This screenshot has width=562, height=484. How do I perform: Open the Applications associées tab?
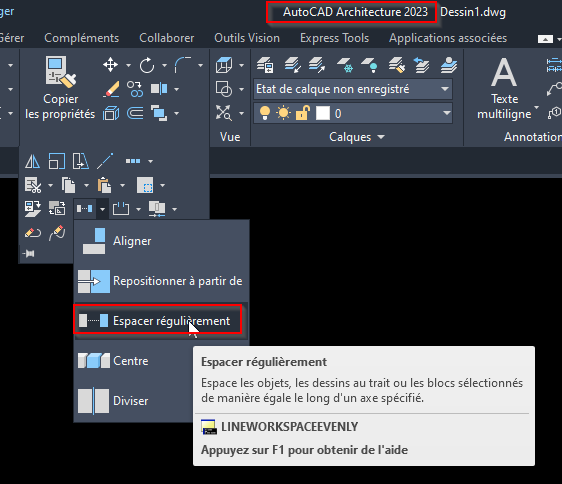(448, 38)
